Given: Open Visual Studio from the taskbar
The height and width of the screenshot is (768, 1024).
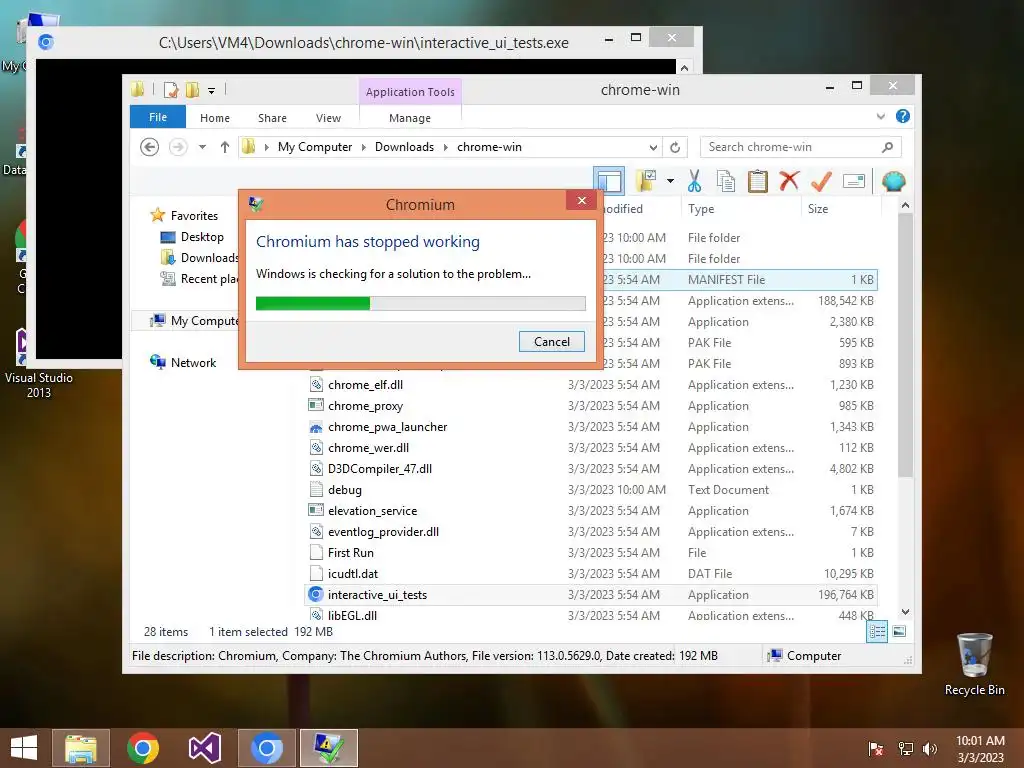Looking at the screenshot, I should coord(204,748).
